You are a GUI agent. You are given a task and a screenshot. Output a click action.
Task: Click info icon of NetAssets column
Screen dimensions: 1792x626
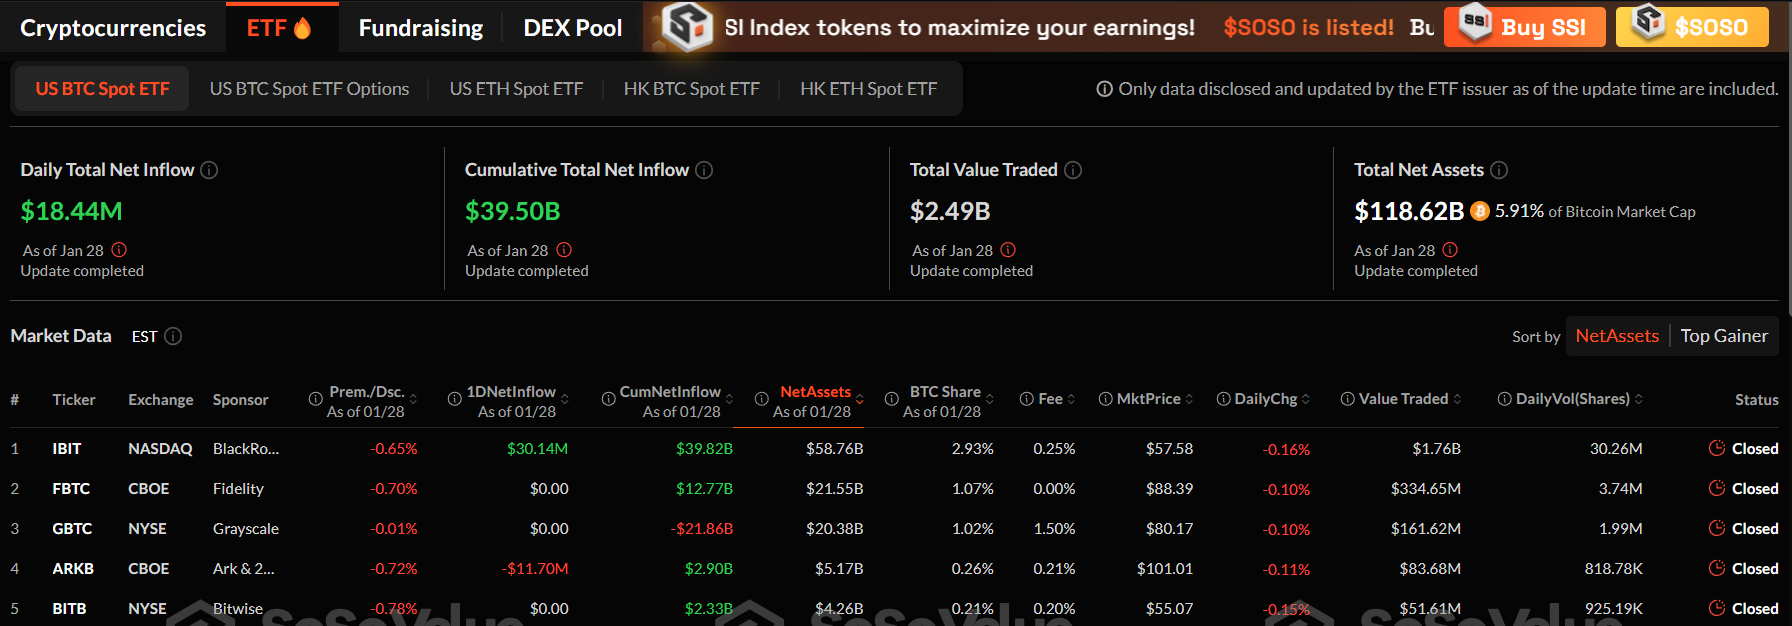762,399
